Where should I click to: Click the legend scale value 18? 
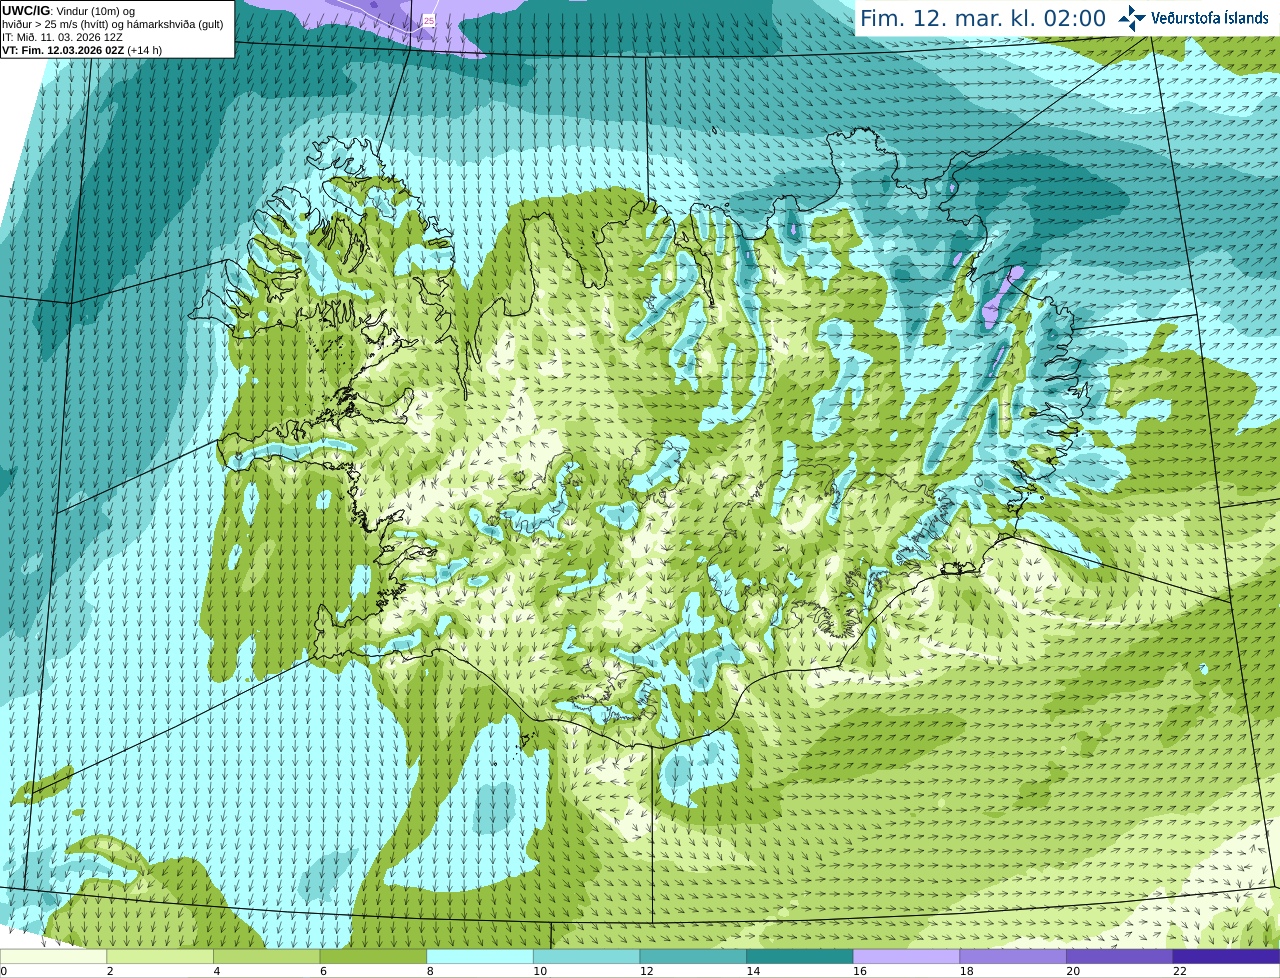pyautogui.click(x=967, y=971)
